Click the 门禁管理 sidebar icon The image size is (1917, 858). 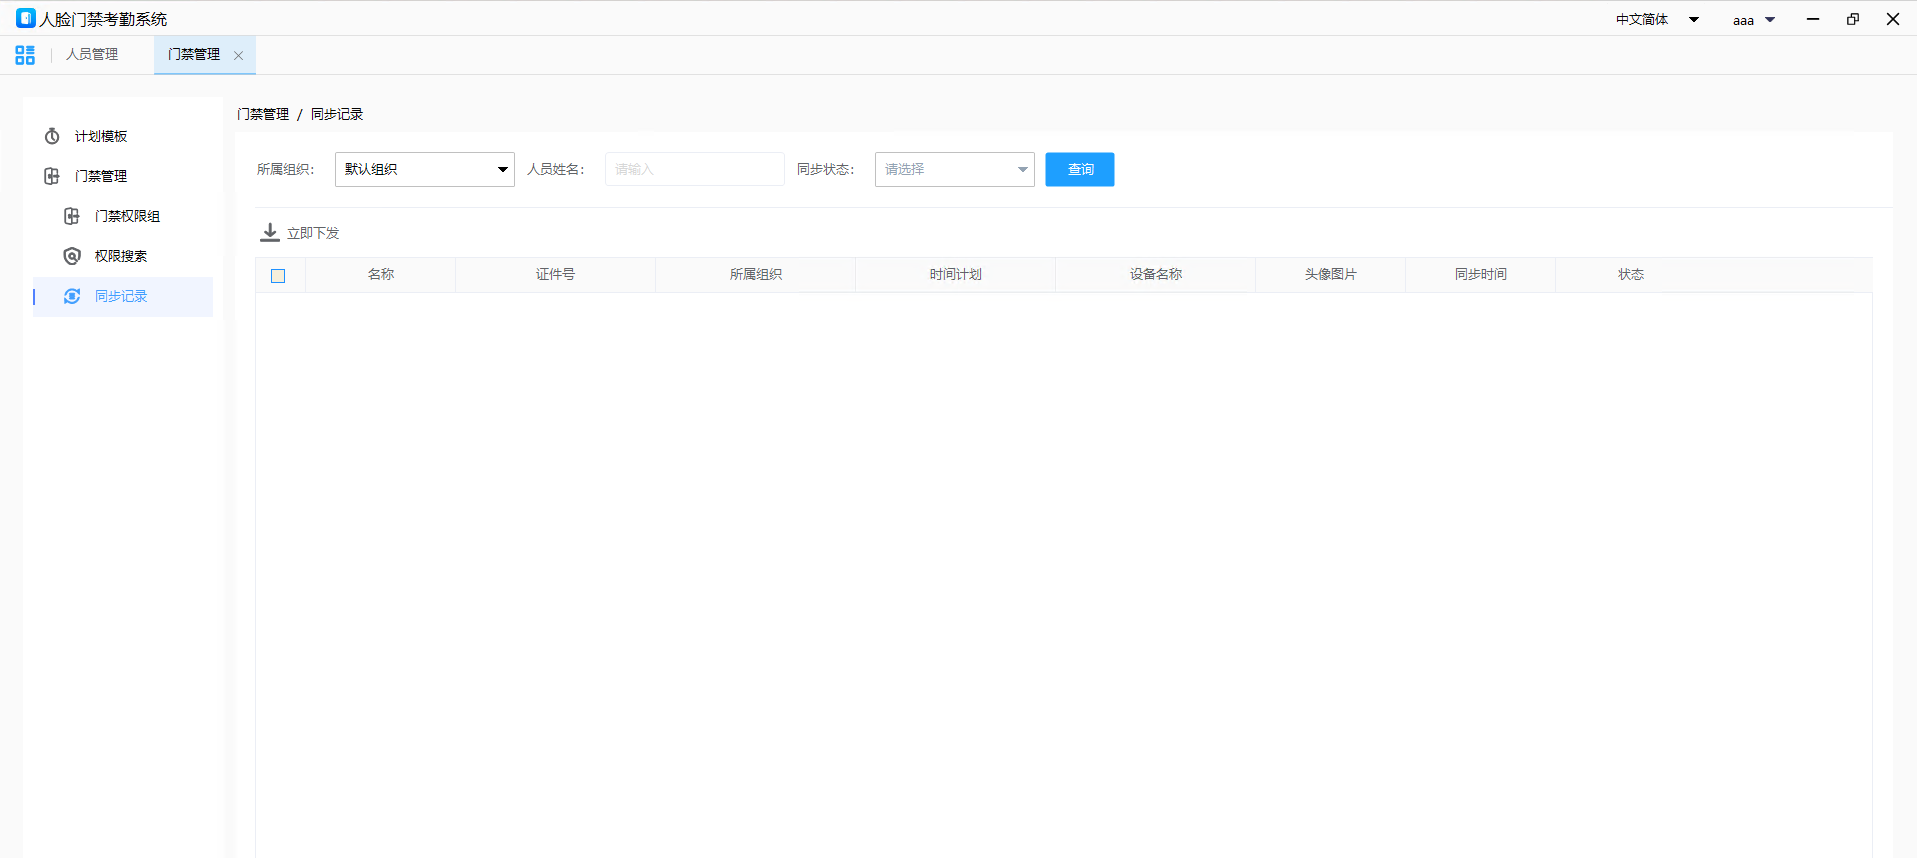(52, 176)
